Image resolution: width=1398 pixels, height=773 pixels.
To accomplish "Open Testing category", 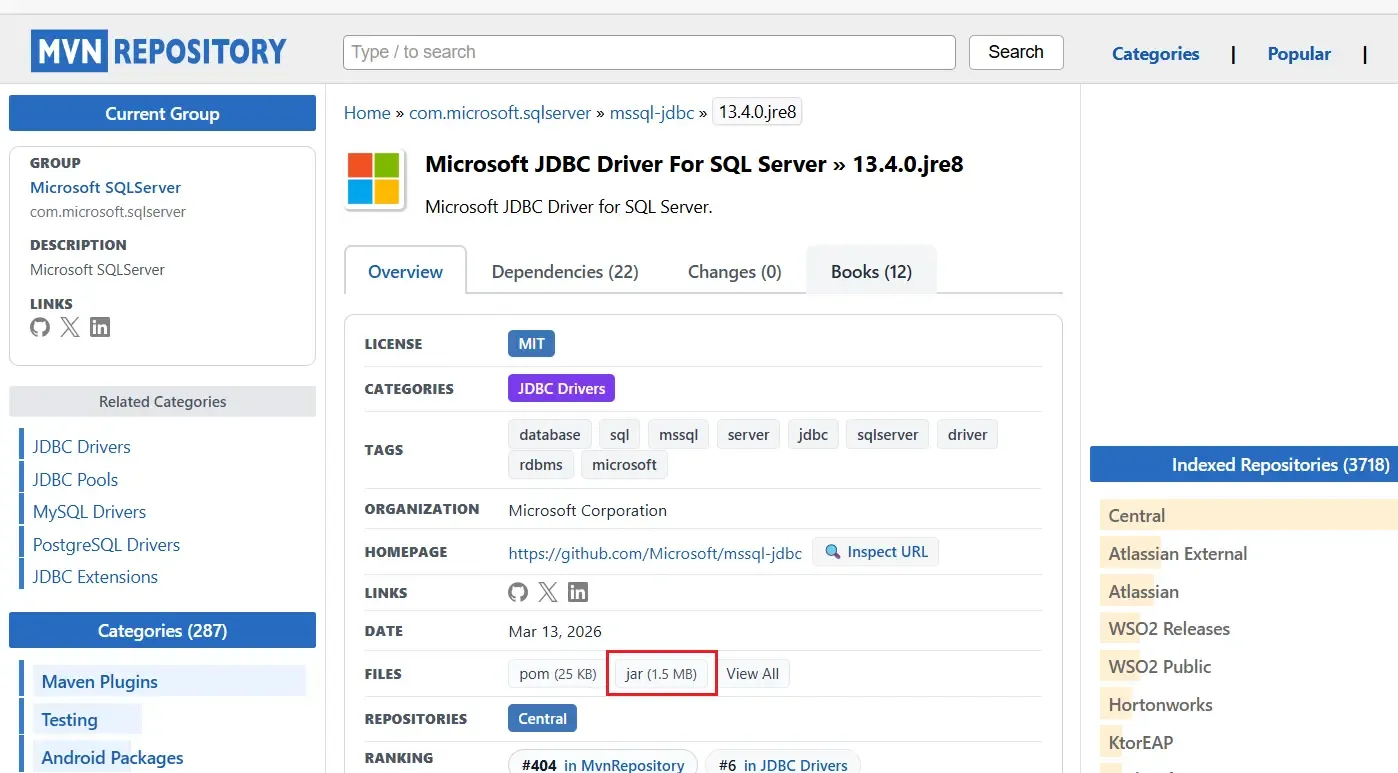I will [69, 719].
